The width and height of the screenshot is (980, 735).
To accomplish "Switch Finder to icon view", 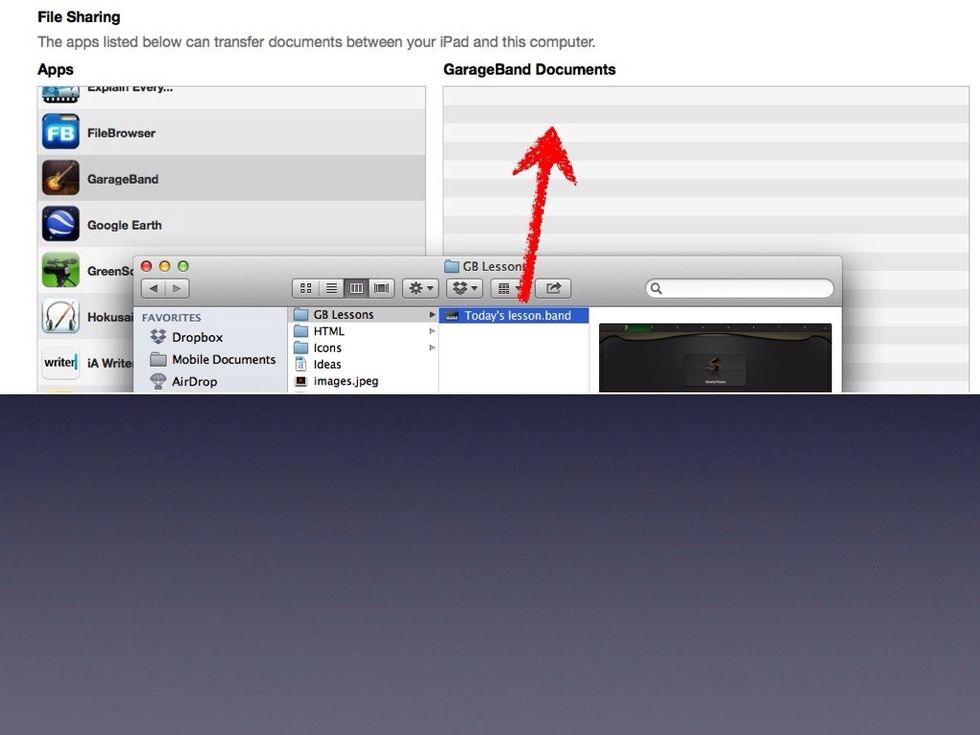I will click(306, 287).
